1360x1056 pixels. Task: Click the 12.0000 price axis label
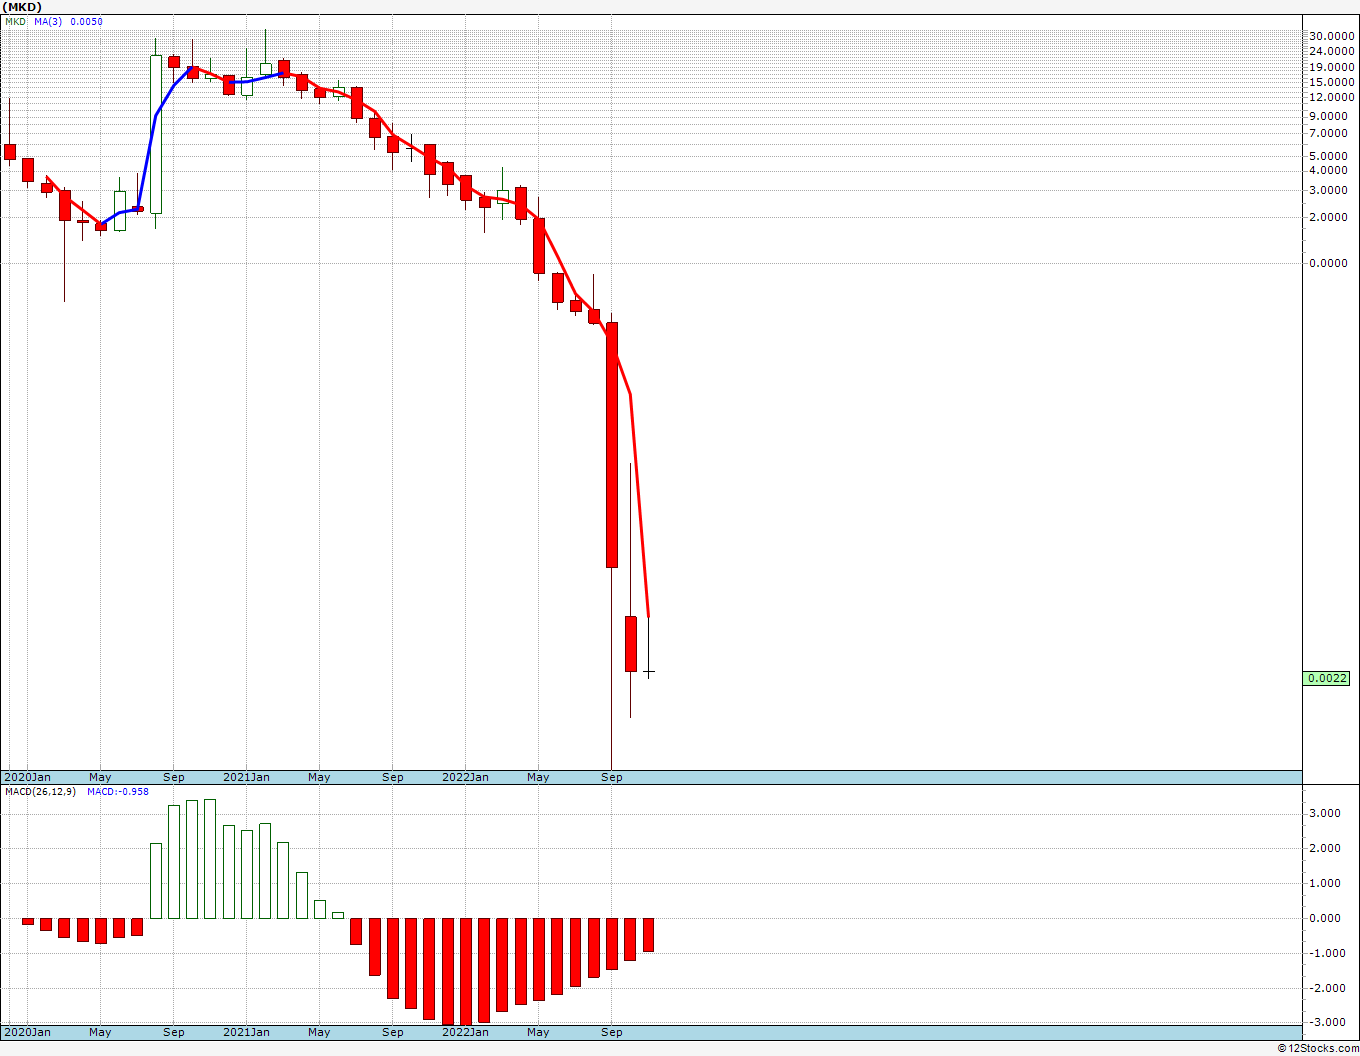coord(1332,97)
